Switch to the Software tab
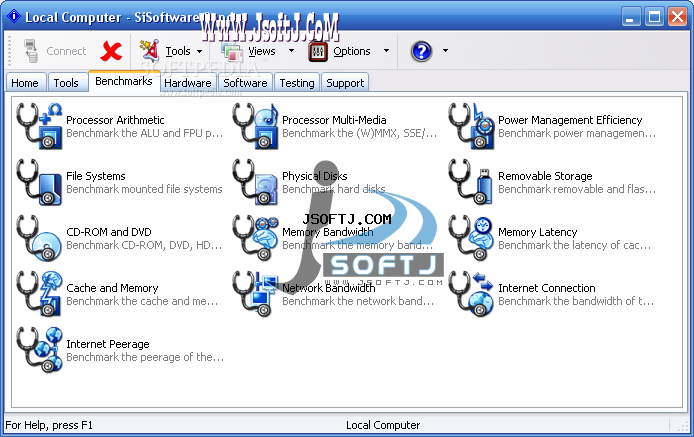The image size is (694, 437). click(245, 83)
